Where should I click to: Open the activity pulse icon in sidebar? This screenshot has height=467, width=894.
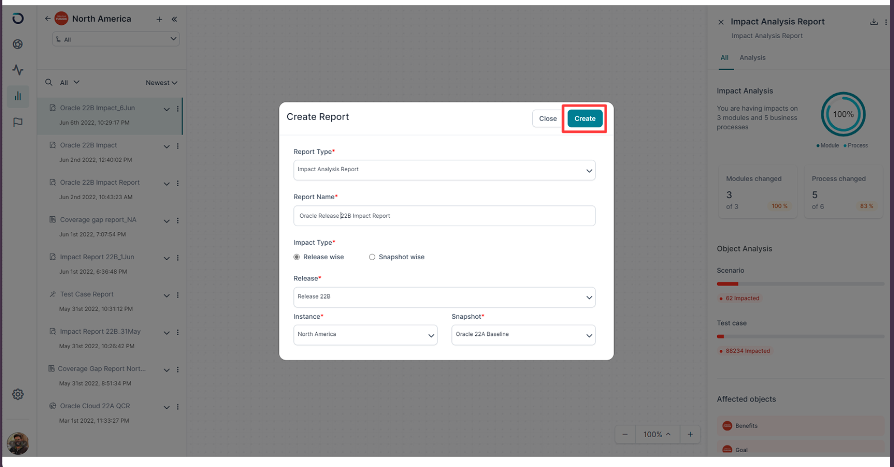point(18,70)
